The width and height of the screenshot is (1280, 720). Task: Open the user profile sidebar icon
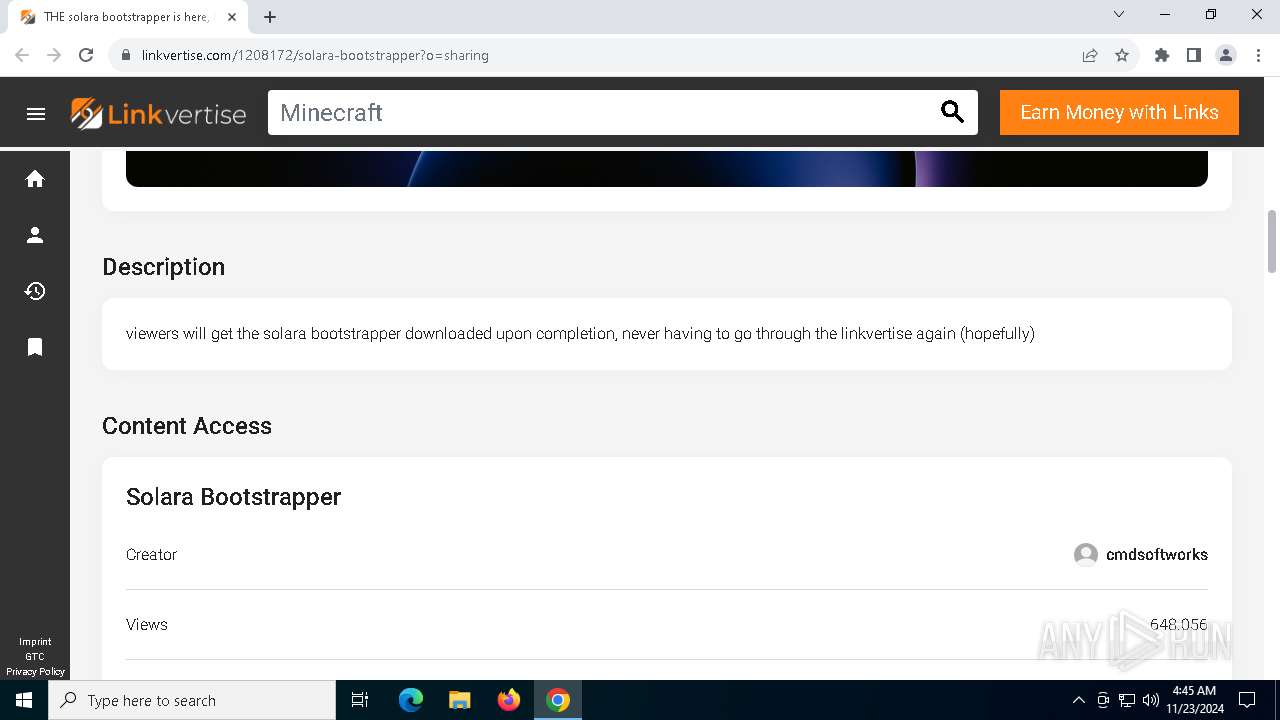click(x=35, y=235)
